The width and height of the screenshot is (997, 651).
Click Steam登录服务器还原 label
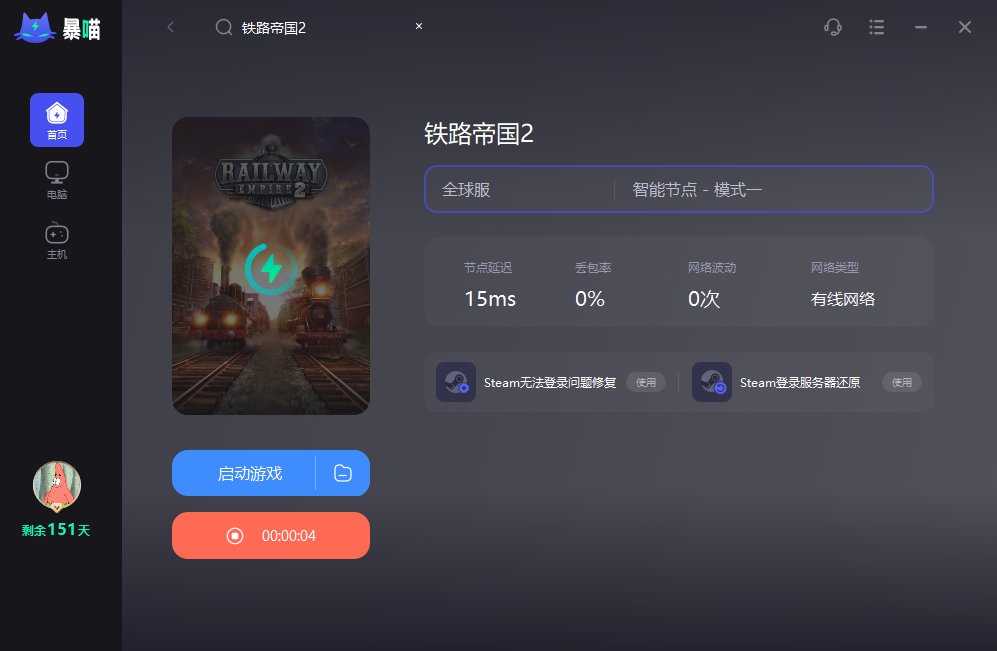click(800, 383)
